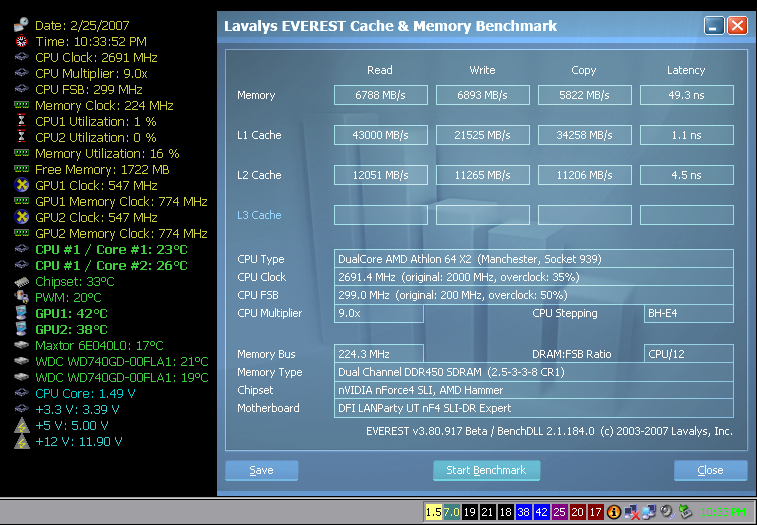The height and width of the screenshot is (525, 757).
Task: Click the Motherboard DFI LANParty field
Action: click(533, 409)
